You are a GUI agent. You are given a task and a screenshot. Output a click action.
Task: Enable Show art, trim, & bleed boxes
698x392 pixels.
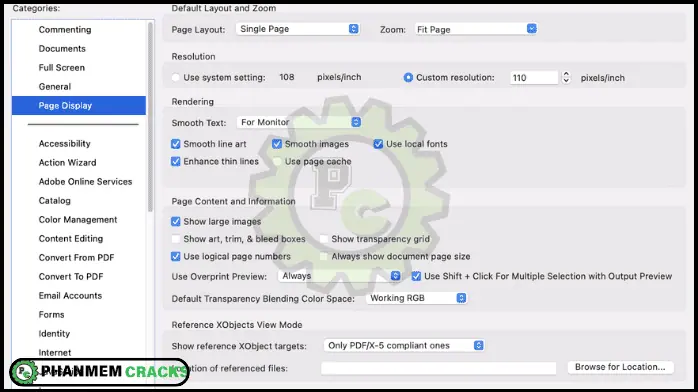pyautogui.click(x=176, y=239)
